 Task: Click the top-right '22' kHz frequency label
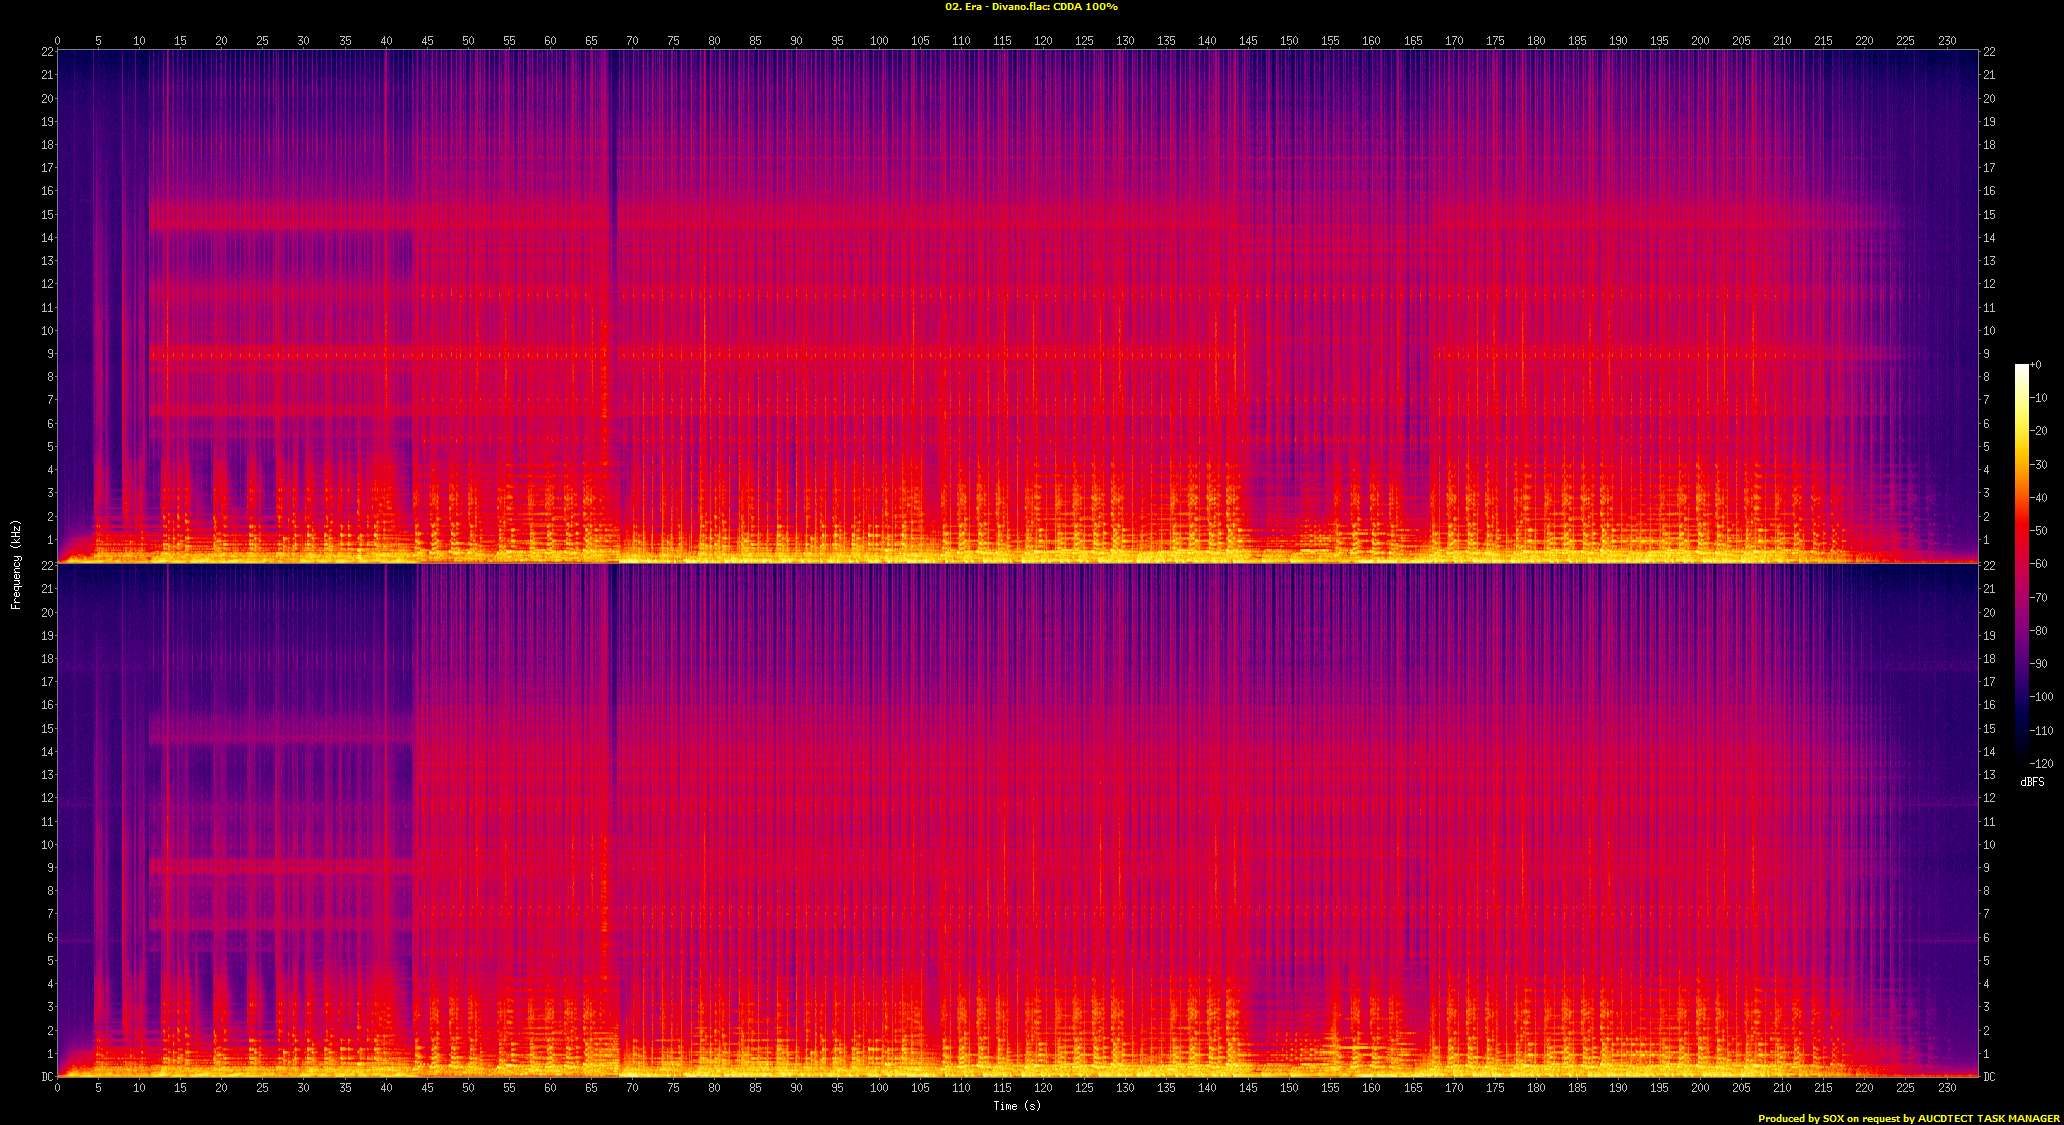coord(1990,52)
